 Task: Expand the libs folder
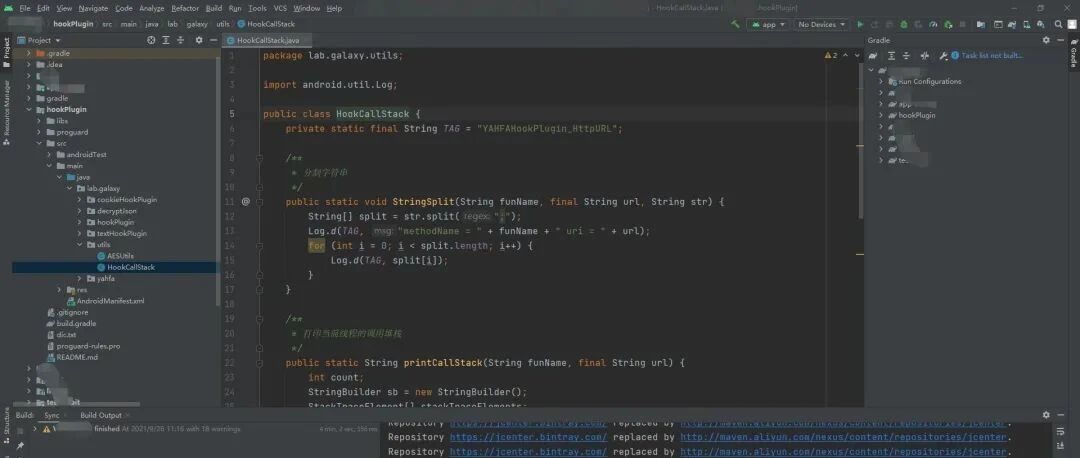39,121
